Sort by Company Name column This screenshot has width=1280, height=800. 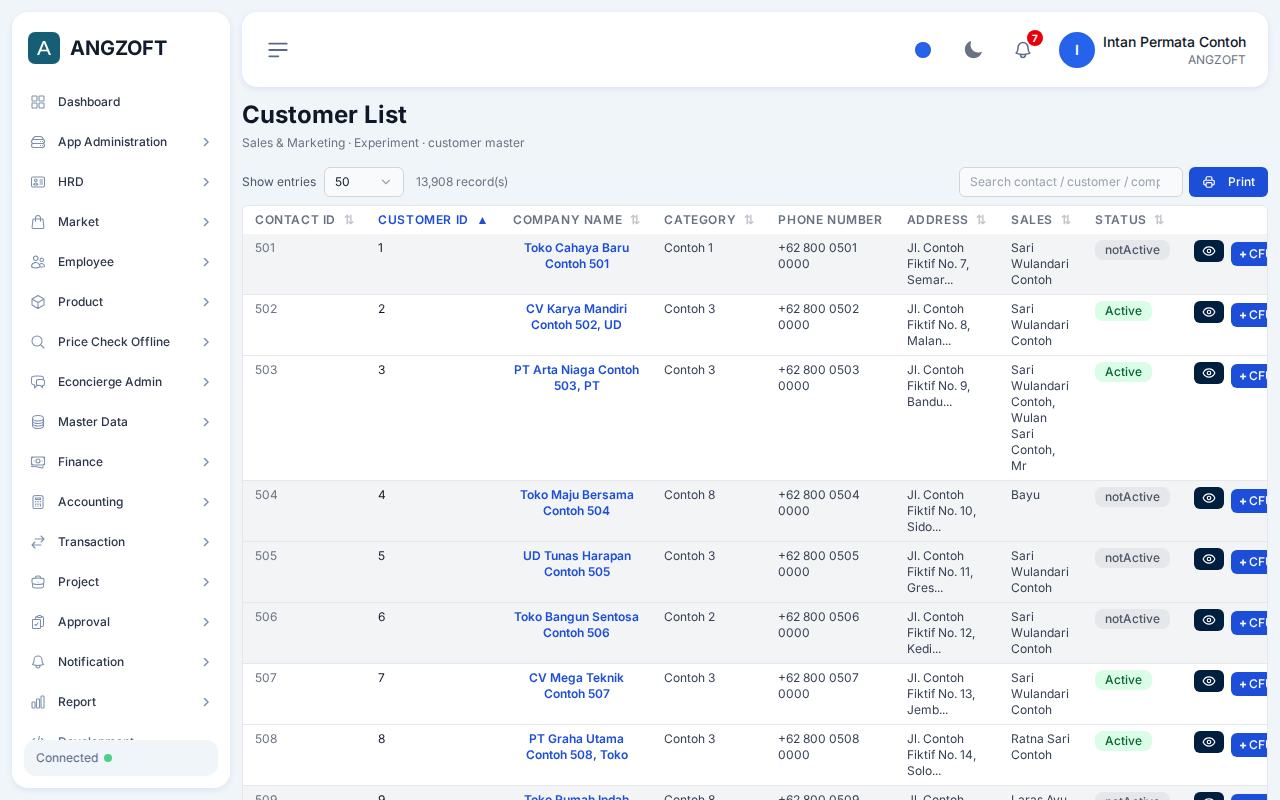pos(576,220)
